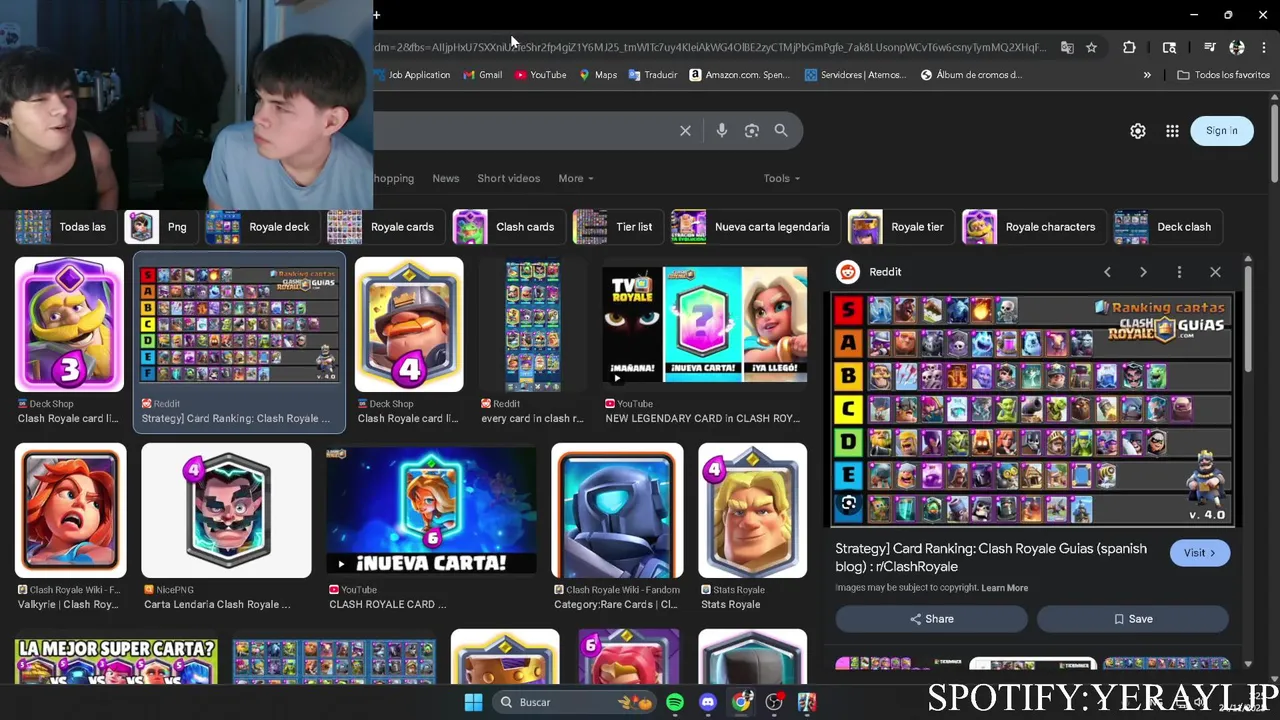Open the Stats Royale card thumbnail

pyautogui.click(x=752, y=511)
